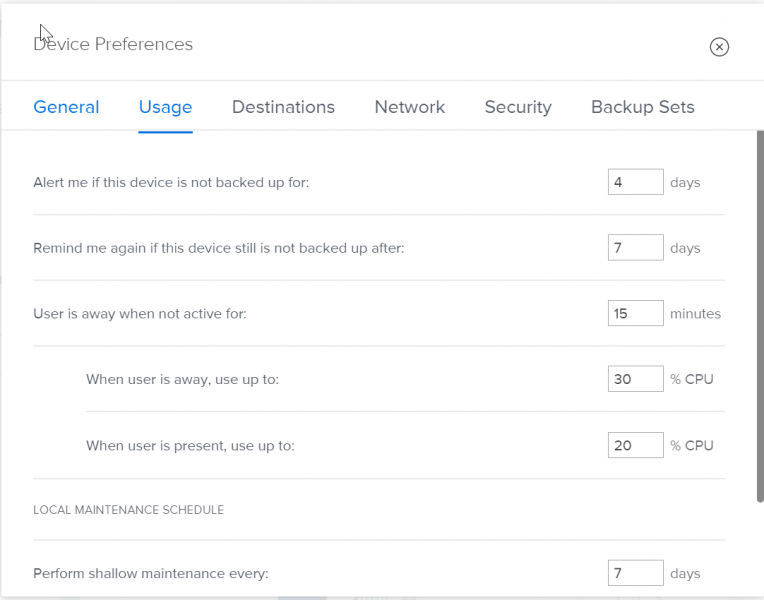Close the Device Preferences dialog

(719, 47)
